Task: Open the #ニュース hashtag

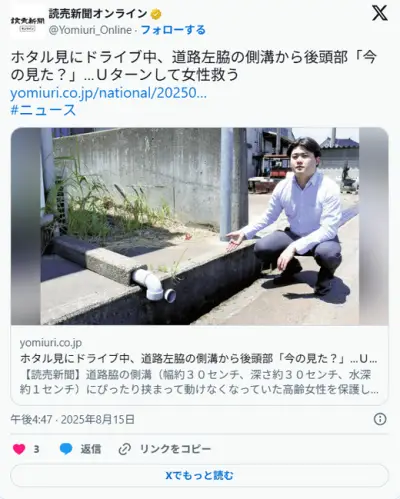Action: pos(43,110)
